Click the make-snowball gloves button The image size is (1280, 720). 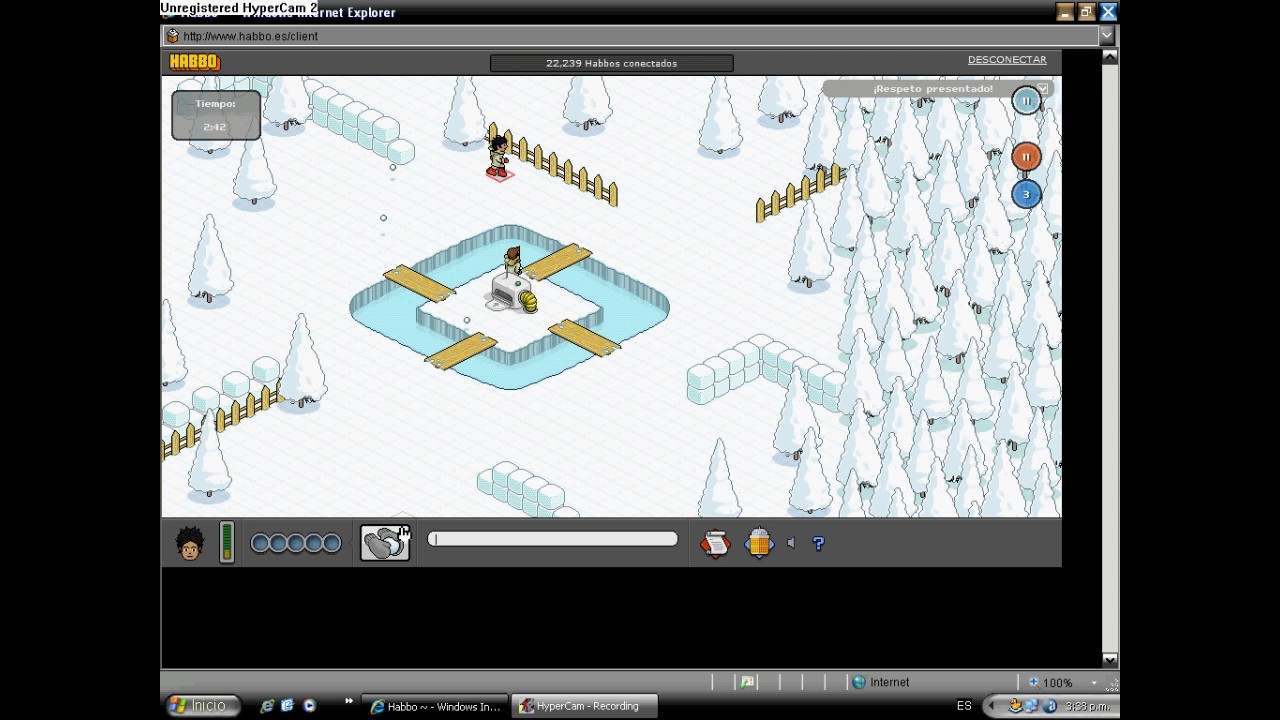(385, 543)
